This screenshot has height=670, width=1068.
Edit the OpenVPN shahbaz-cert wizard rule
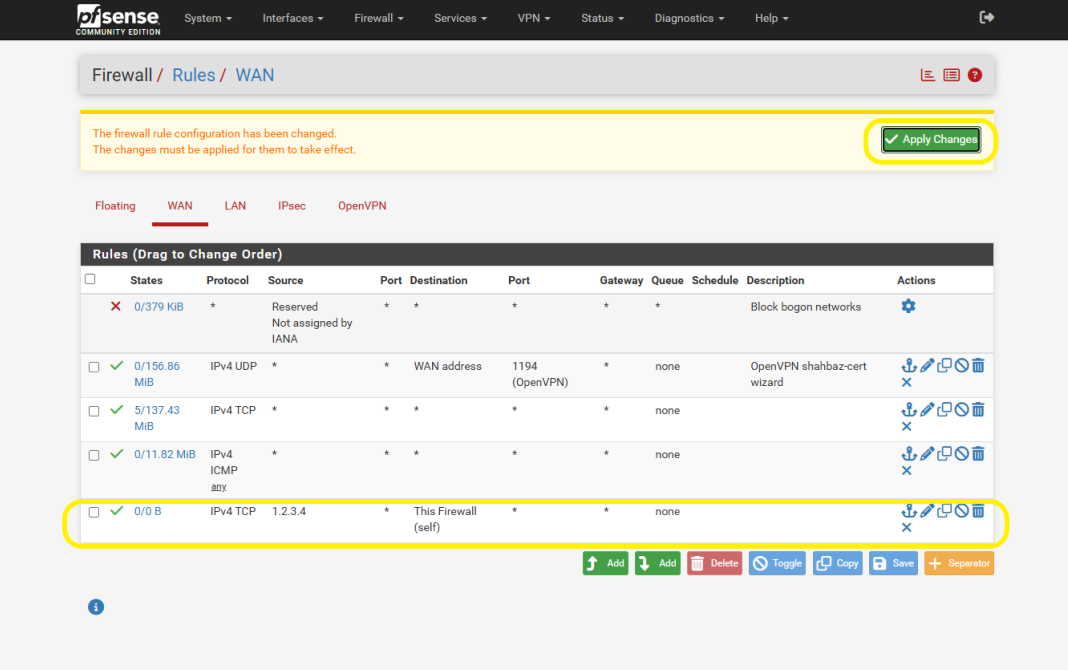[927, 366]
